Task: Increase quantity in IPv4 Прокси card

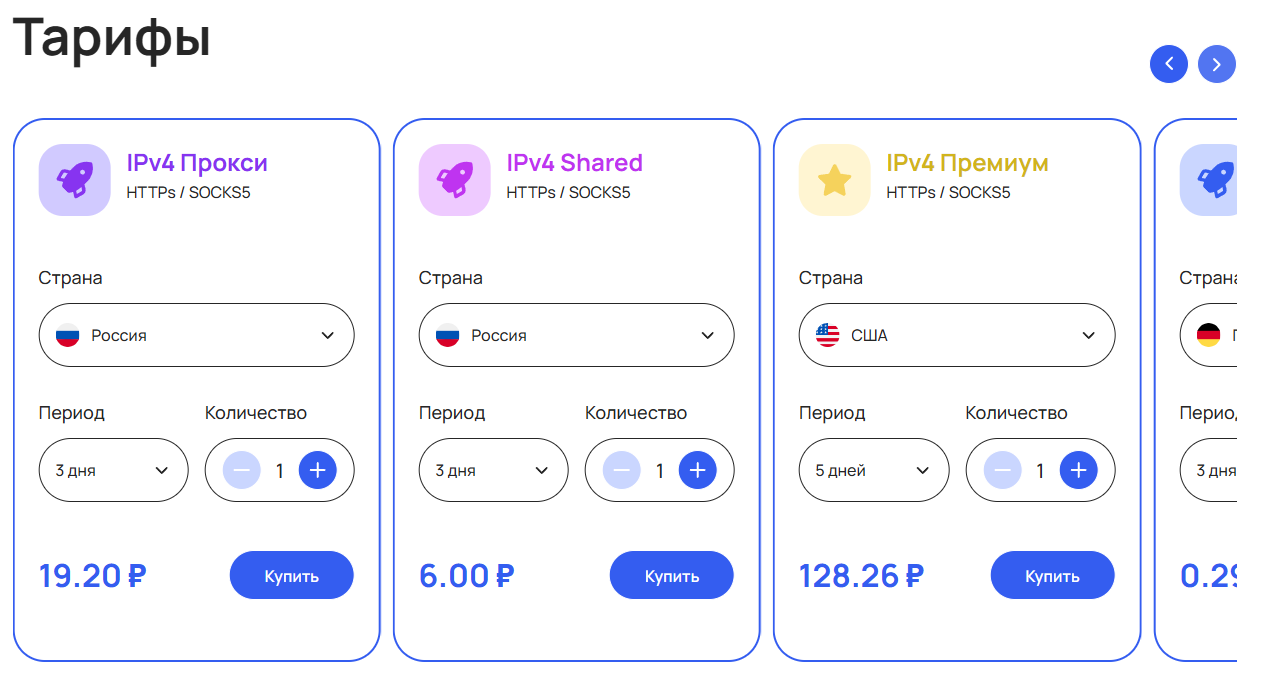Action: pyautogui.click(x=318, y=470)
